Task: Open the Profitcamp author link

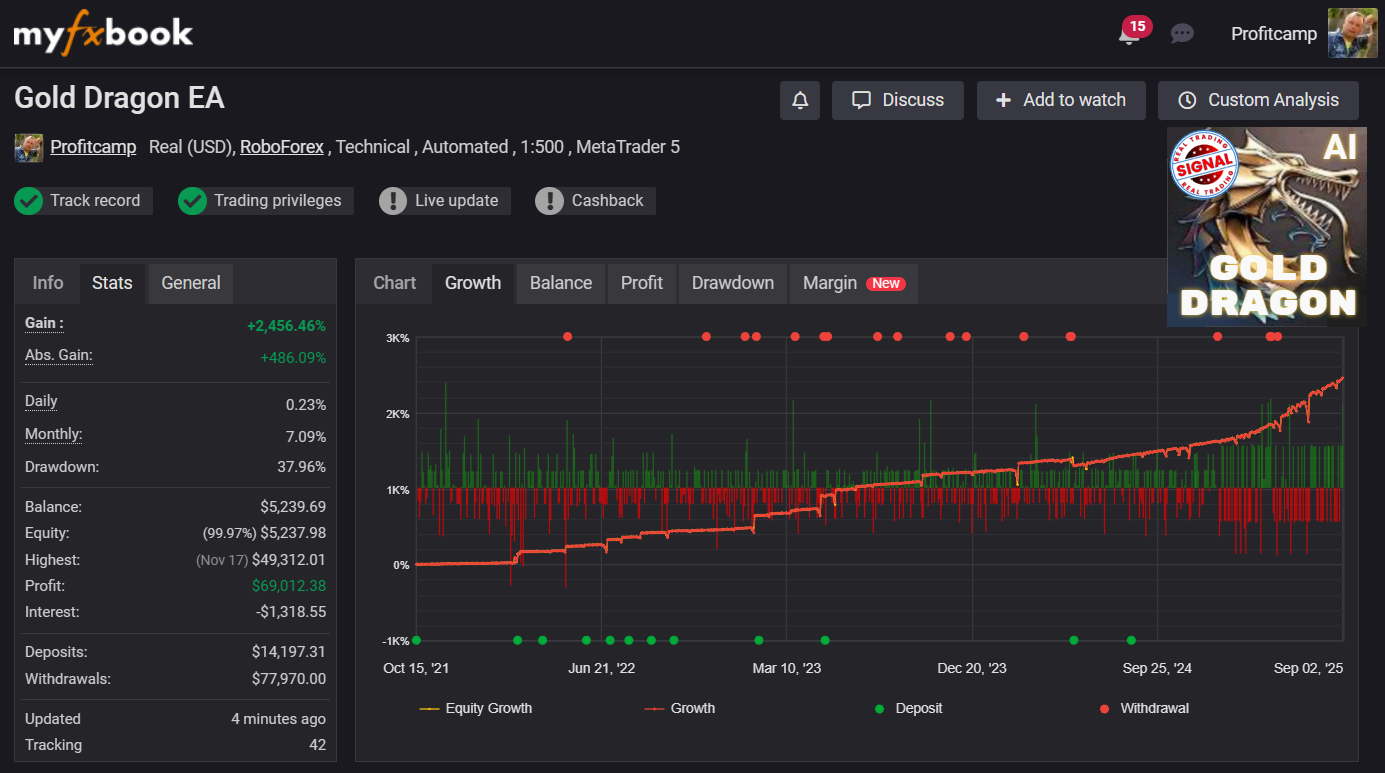Action: coord(93,147)
